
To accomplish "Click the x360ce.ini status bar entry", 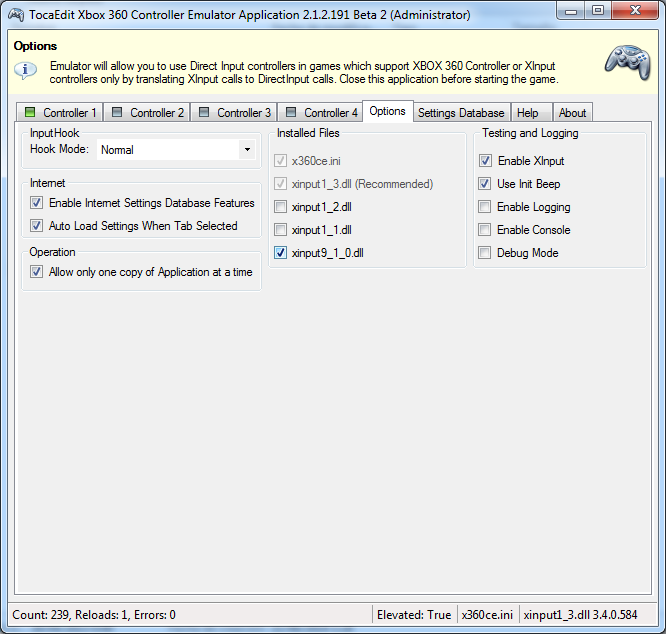I will click(x=487, y=614).
